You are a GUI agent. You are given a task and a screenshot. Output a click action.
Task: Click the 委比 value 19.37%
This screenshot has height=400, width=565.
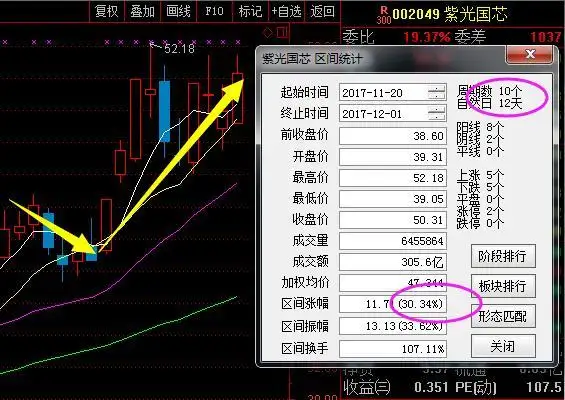point(427,37)
